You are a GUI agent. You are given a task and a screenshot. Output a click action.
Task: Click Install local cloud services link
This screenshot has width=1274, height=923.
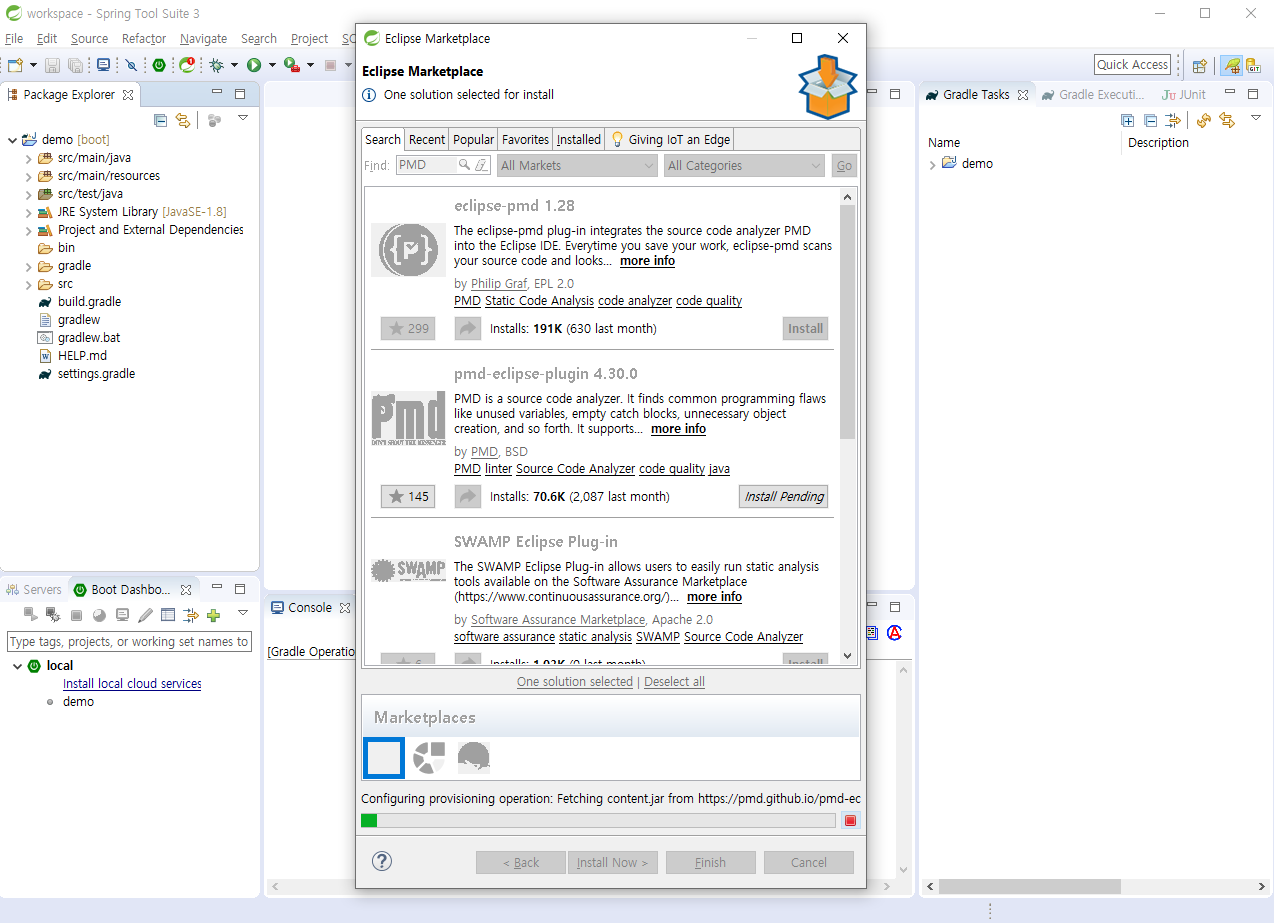(x=132, y=684)
